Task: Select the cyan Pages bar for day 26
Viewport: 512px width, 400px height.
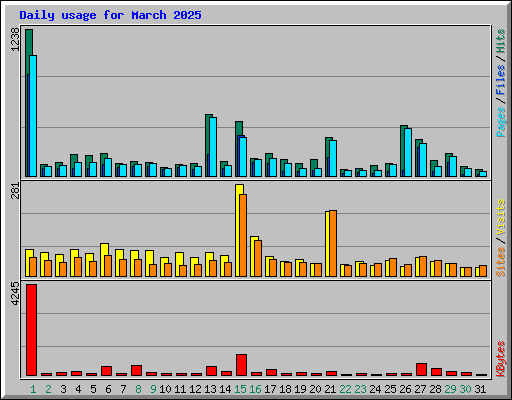Action: 408,152
